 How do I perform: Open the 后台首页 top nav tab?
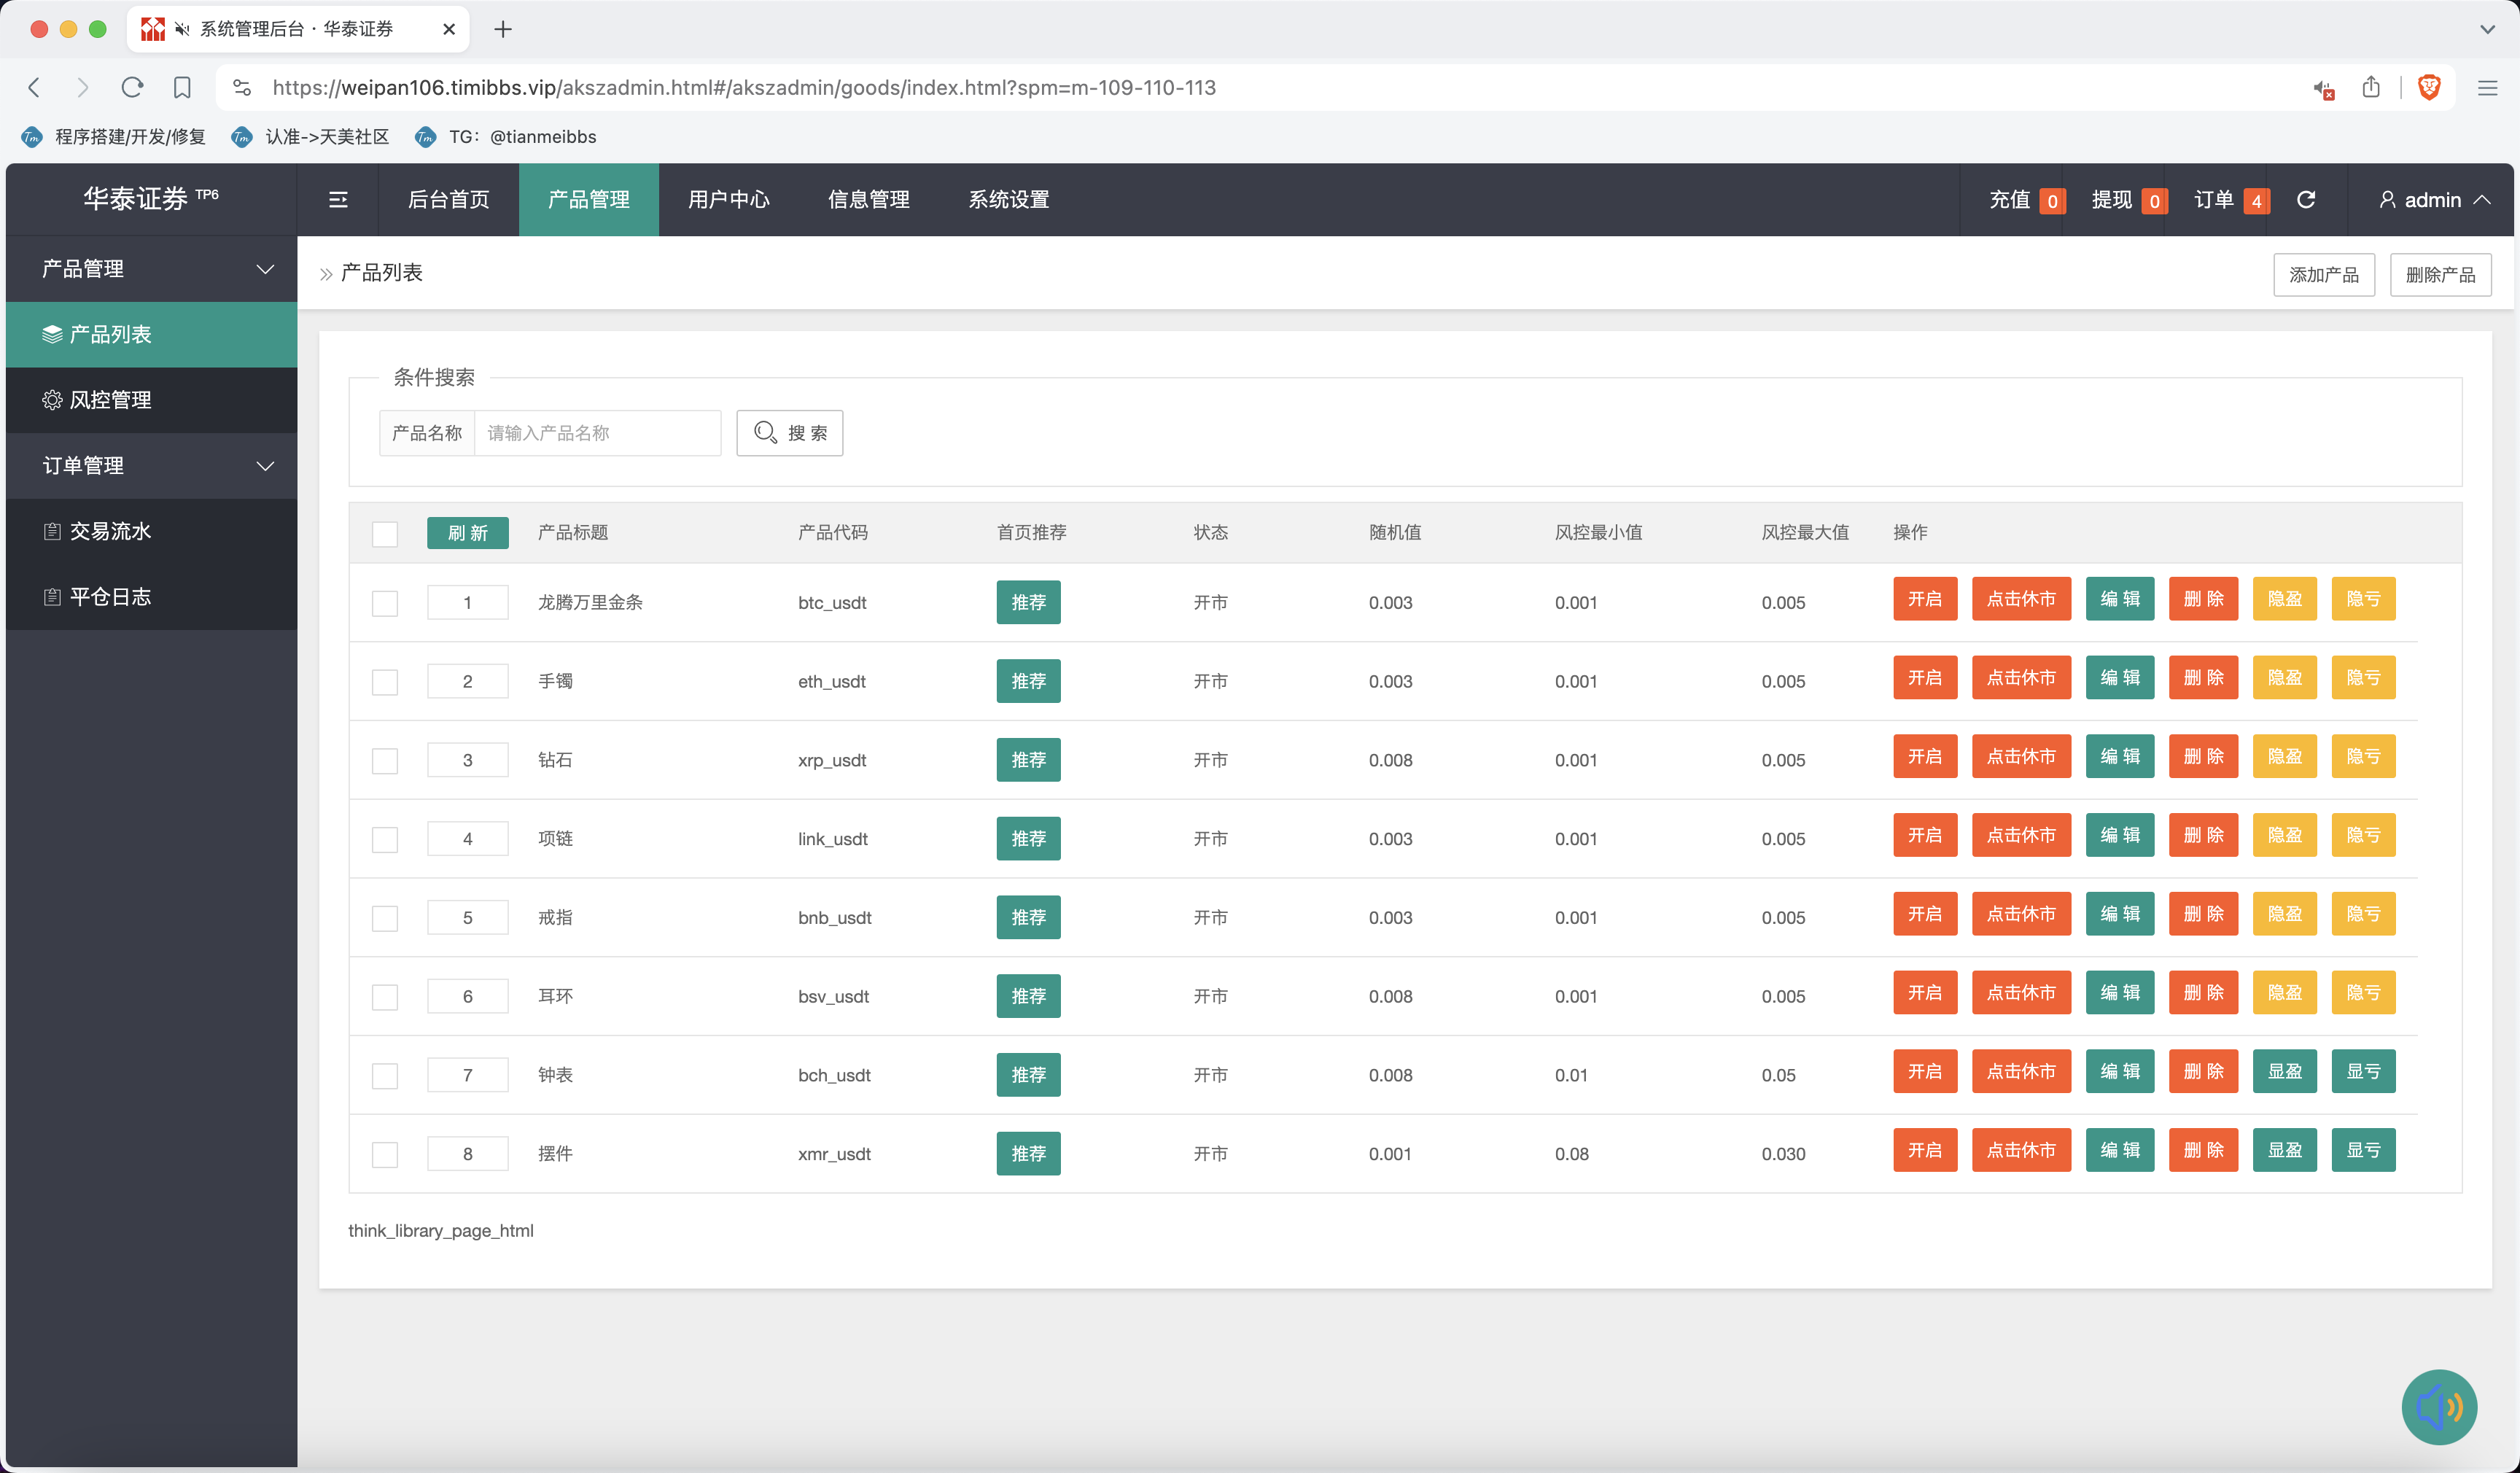[449, 200]
